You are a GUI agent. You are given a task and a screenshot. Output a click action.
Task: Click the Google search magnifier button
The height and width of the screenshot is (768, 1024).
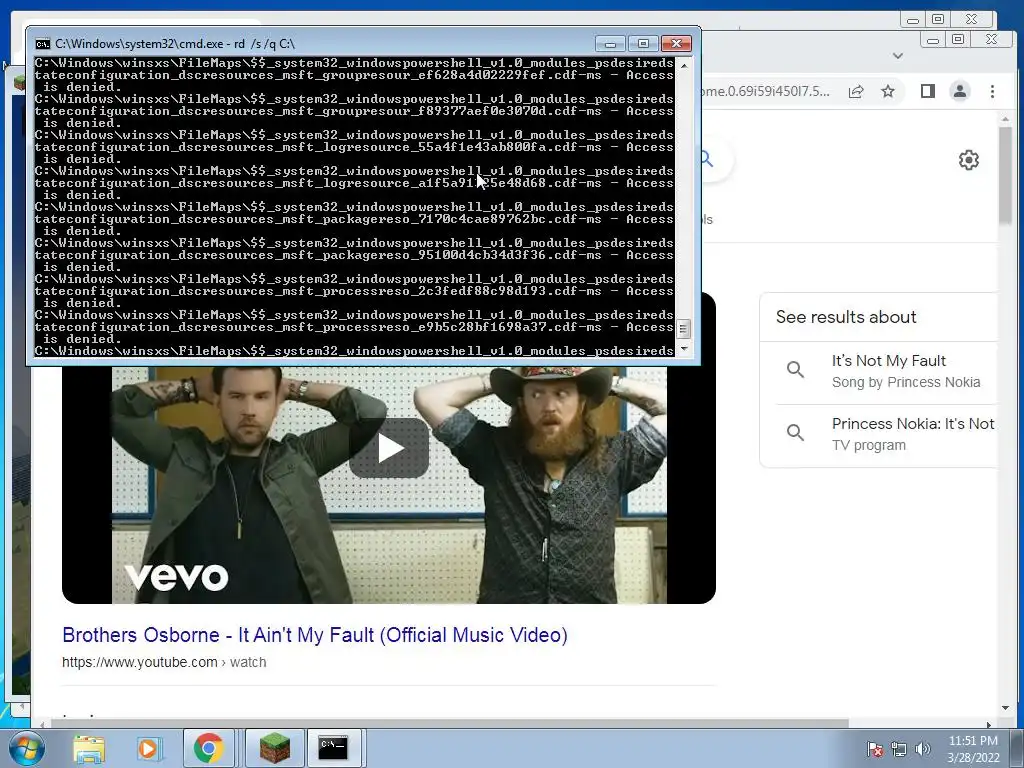click(x=707, y=159)
